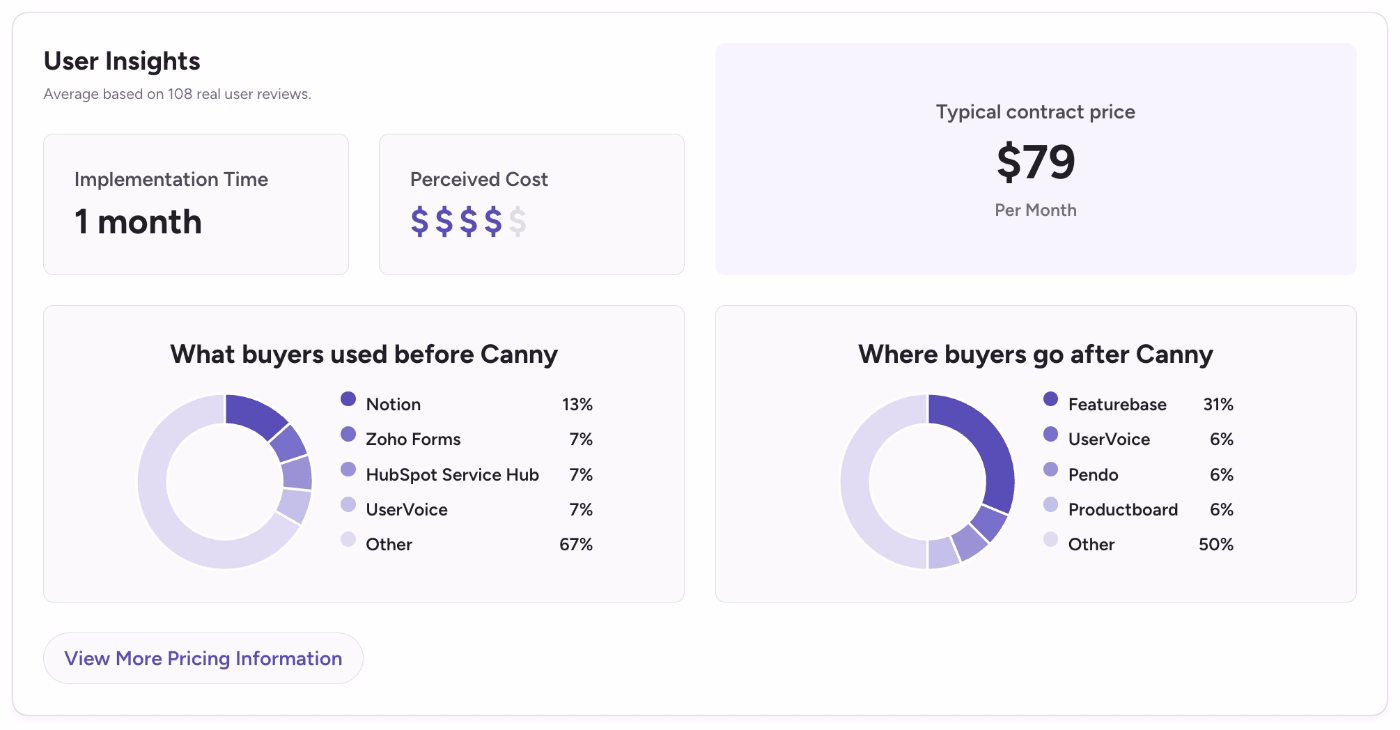Viewport: 1400px width, 730px height.
Task: Click the Notion donut chart segment
Action: click(255, 415)
